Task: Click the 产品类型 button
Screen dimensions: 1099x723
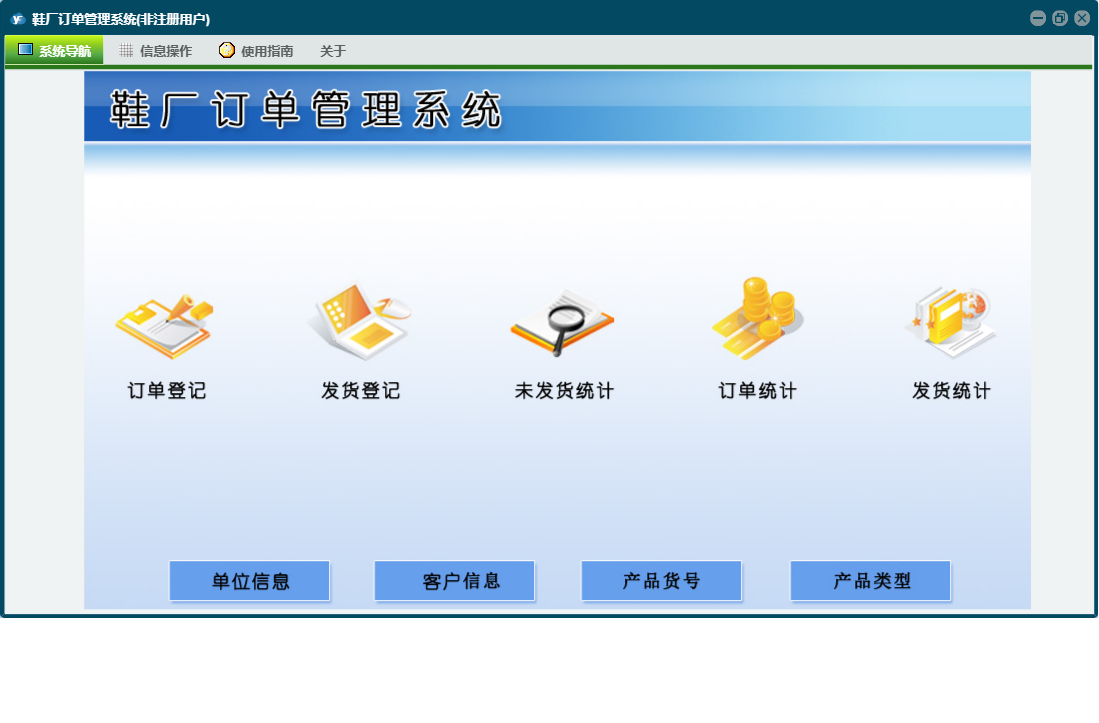Action: (x=871, y=581)
